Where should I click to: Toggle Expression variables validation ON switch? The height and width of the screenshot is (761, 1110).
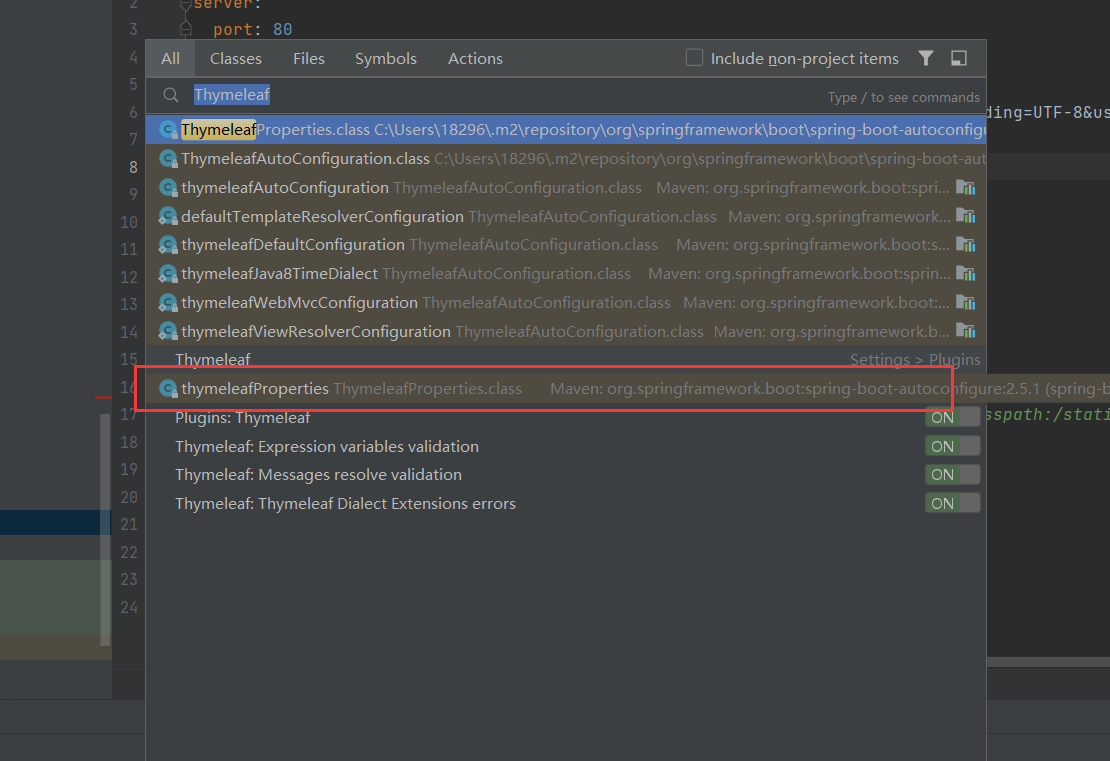[952, 446]
